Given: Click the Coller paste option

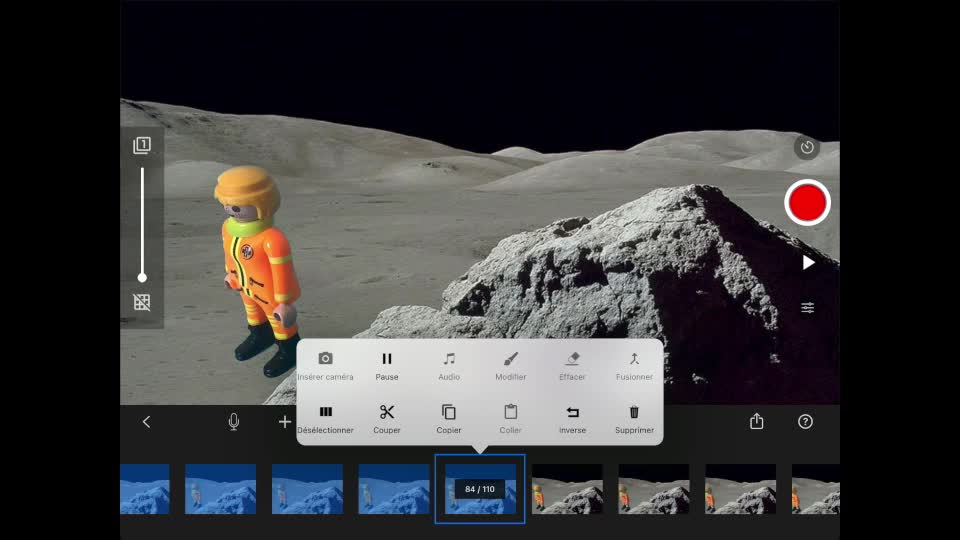Looking at the screenshot, I should (510, 412).
